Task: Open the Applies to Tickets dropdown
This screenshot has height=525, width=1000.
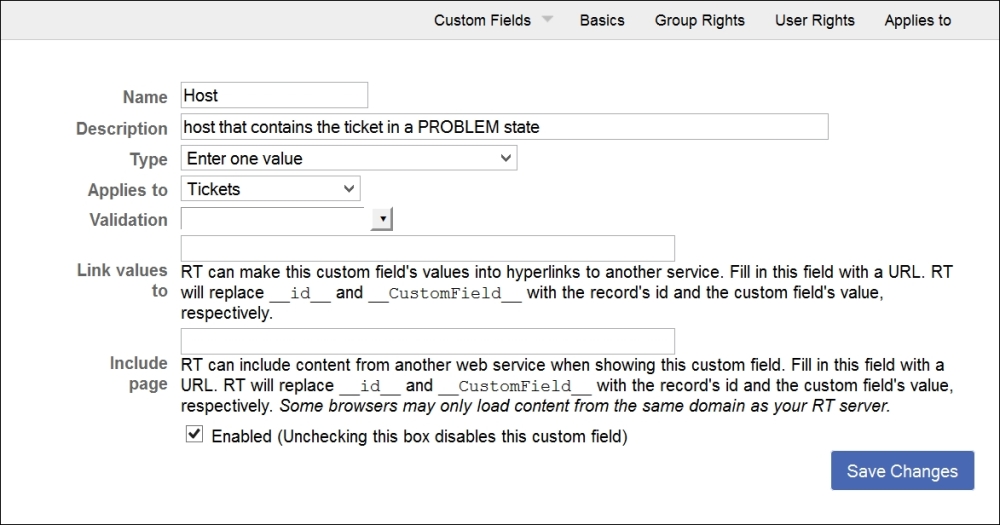Action: click(x=270, y=188)
